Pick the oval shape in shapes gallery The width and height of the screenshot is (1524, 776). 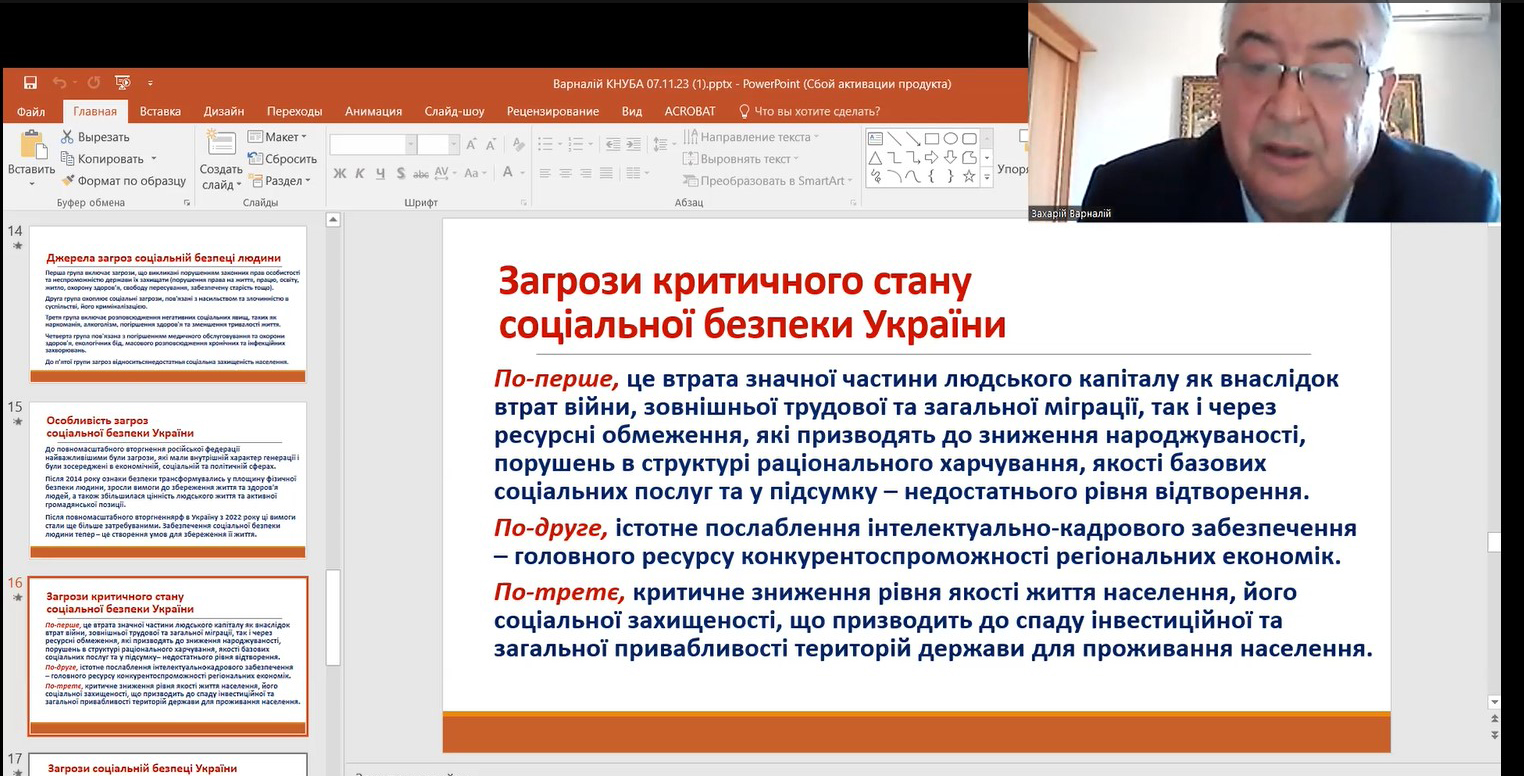[950, 139]
